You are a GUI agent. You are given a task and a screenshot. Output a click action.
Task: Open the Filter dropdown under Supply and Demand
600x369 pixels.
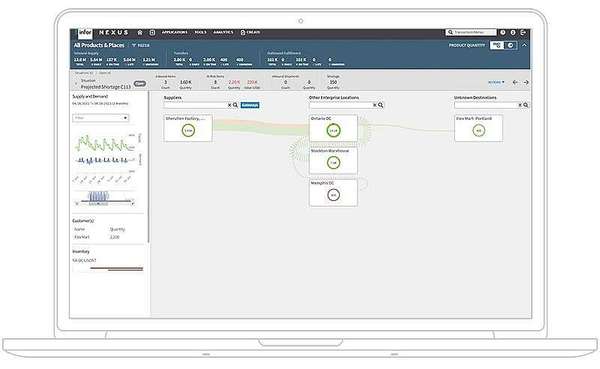(101, 118)
